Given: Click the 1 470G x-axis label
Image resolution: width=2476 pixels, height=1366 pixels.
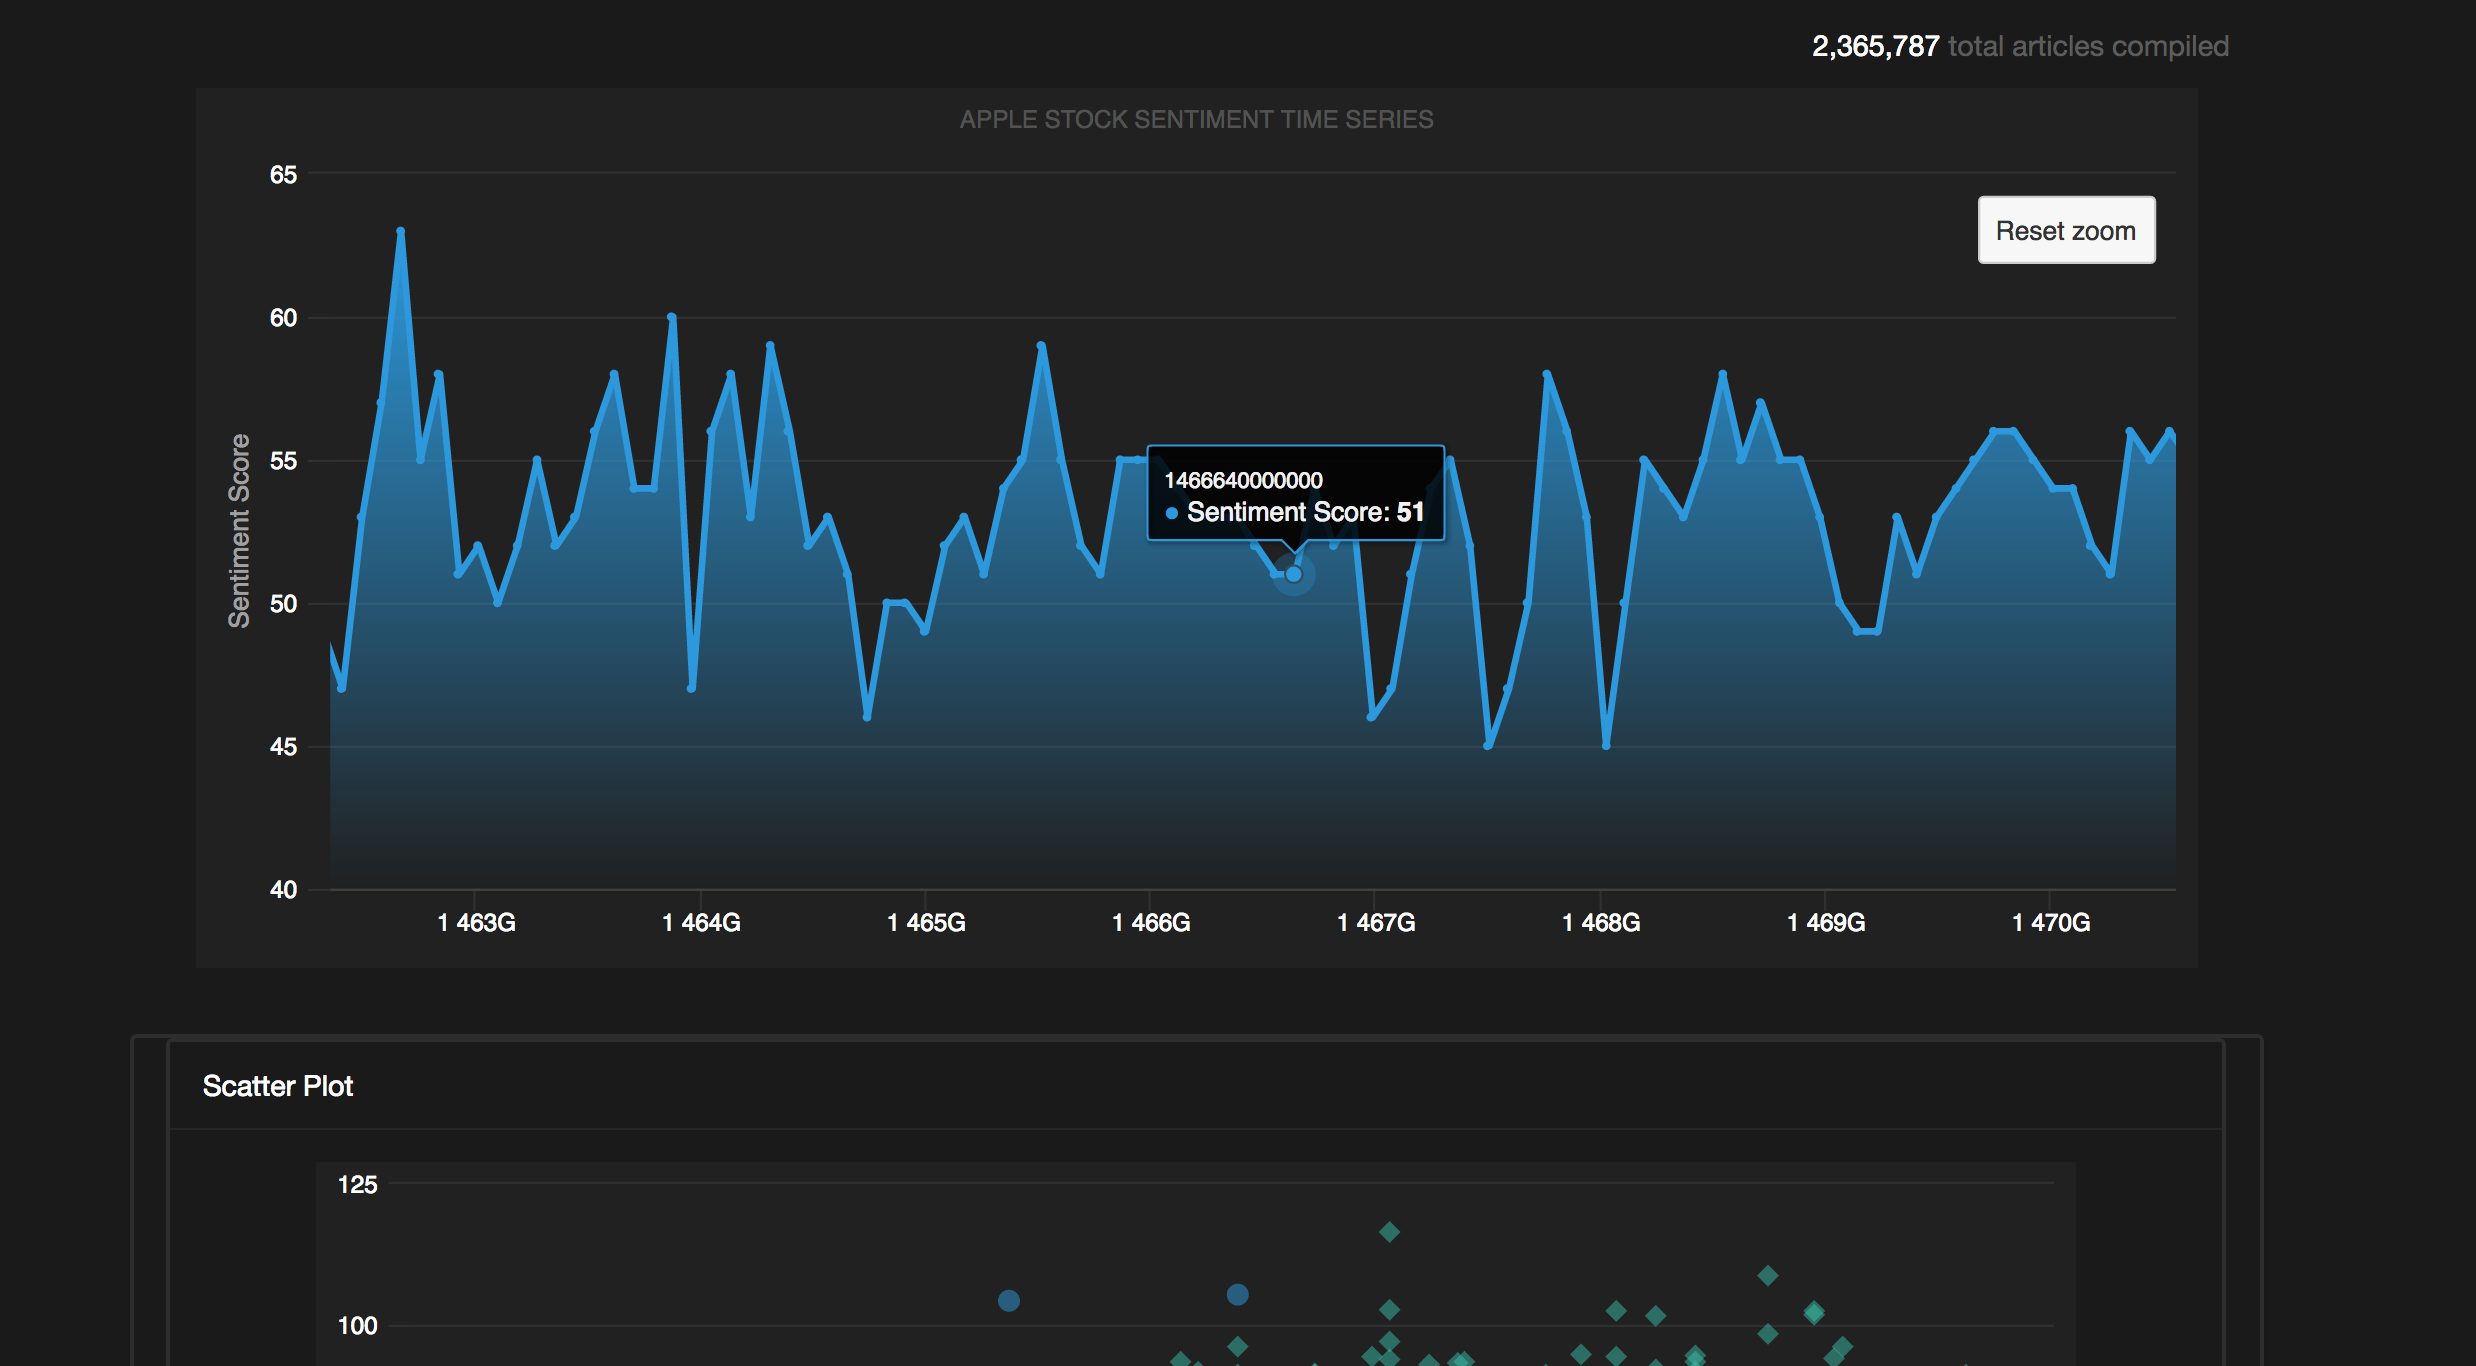Looking at the screenshot, I should point(2051,922).
